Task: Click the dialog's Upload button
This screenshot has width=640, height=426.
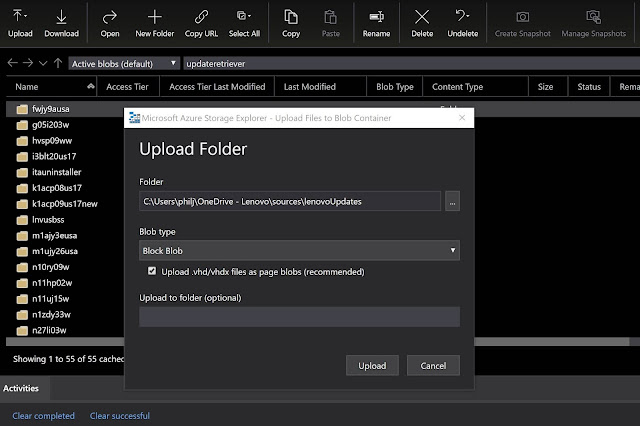Action: tap(372, 366)
